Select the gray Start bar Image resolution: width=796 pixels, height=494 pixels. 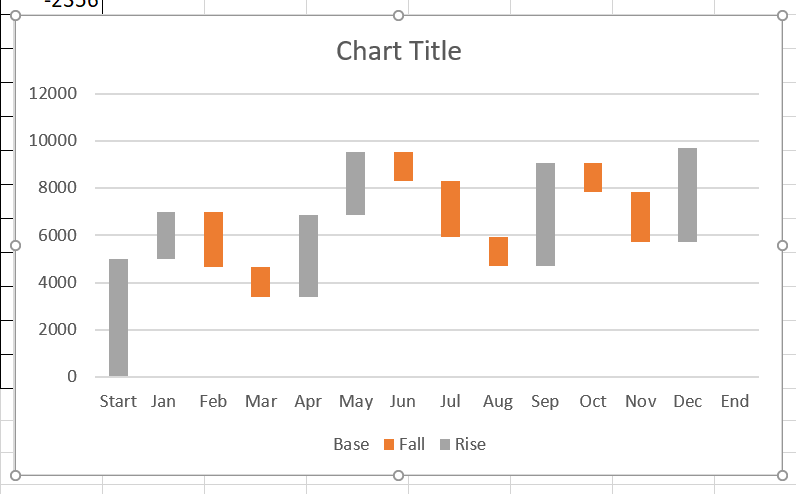pos(118,317)
